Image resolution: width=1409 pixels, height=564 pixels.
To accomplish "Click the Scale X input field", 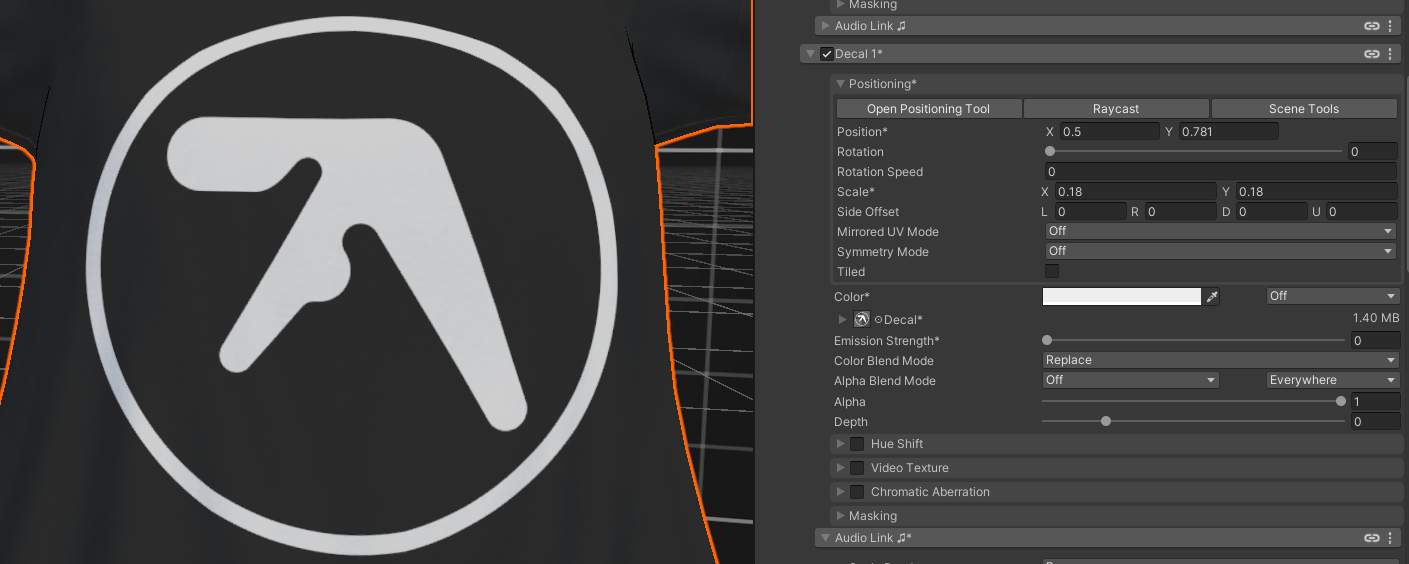I will pyautogui.click(x=1136, y=191).
